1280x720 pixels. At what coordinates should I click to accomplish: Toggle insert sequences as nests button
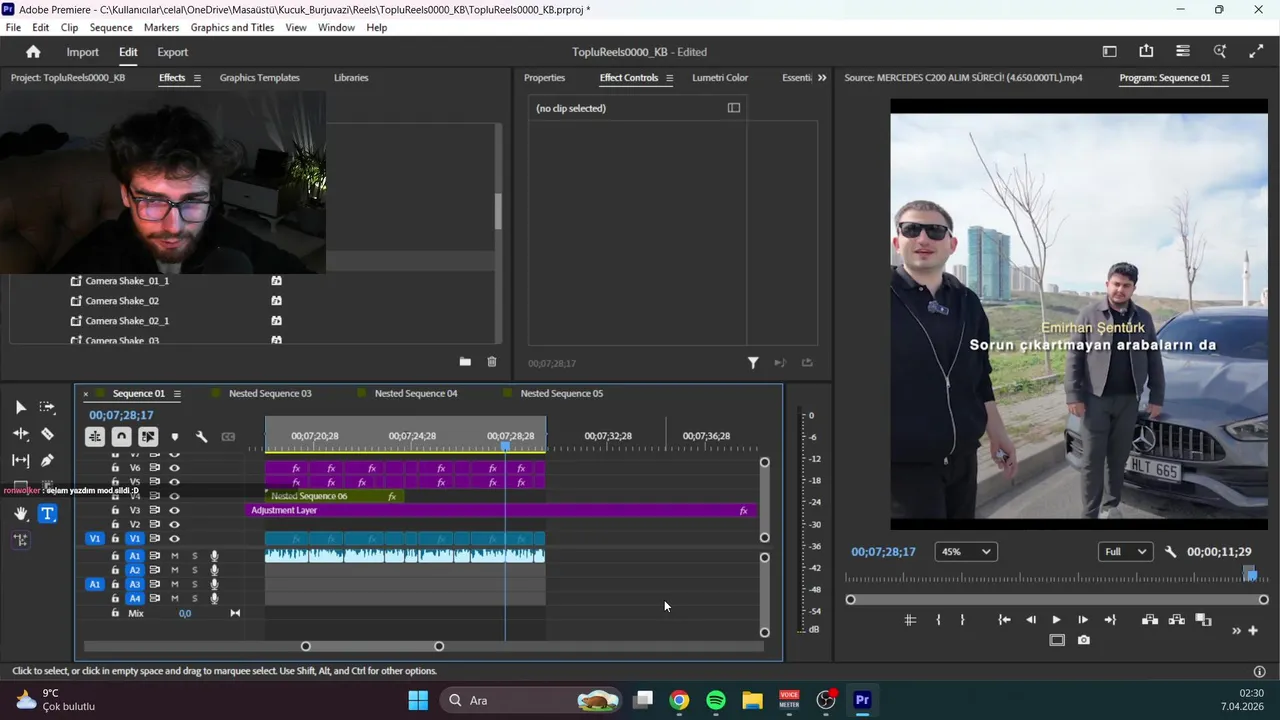click(94, 437)
